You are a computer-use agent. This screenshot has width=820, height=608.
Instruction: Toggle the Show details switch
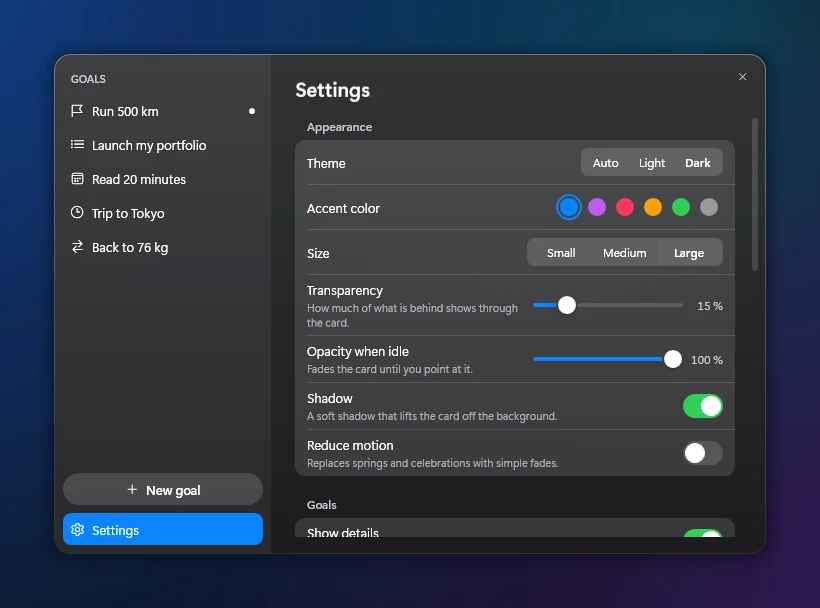tap(703, 533)
